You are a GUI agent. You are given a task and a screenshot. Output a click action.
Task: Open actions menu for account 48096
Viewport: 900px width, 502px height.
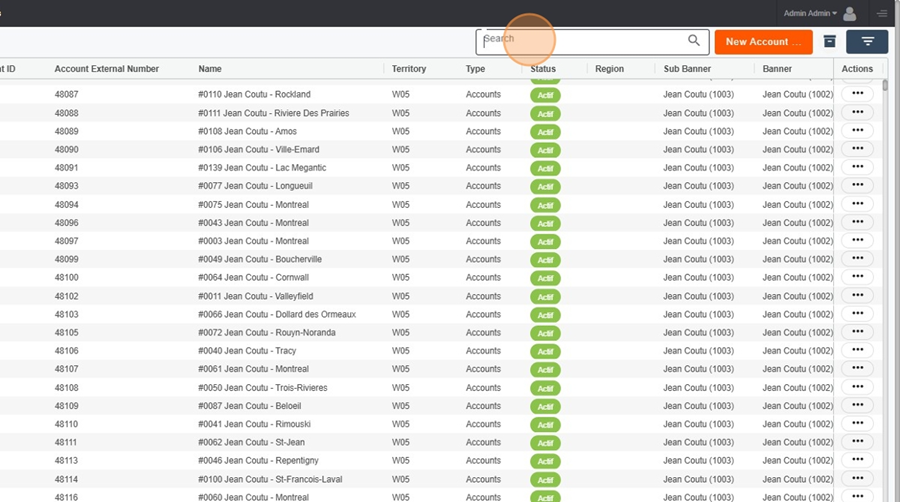pos(858,222)
